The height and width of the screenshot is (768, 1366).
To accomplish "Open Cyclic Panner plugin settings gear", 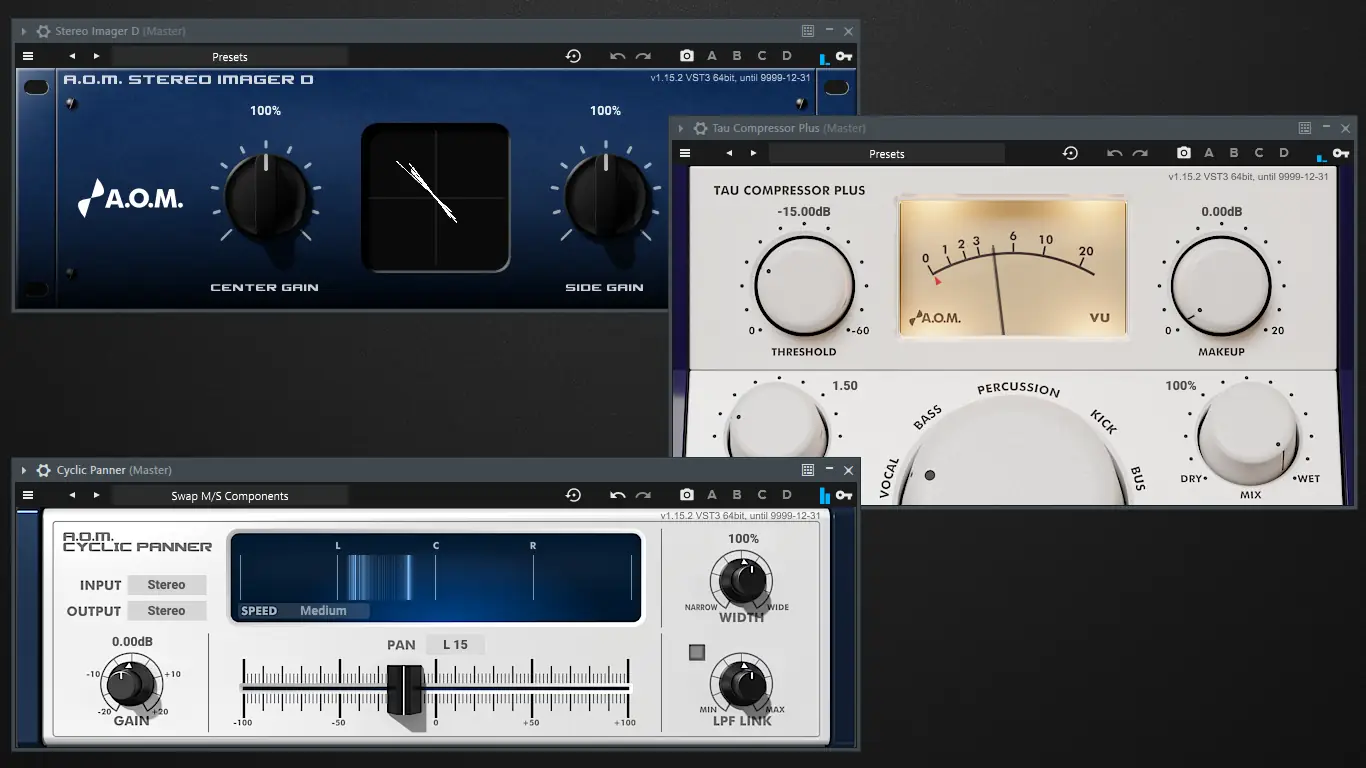I will coord(43,470).
